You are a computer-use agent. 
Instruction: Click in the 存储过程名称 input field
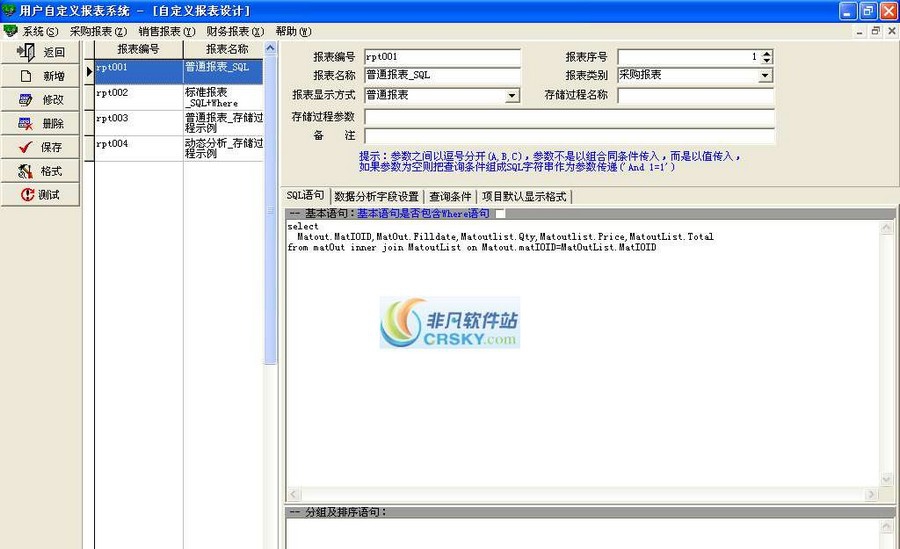[696, 95]
